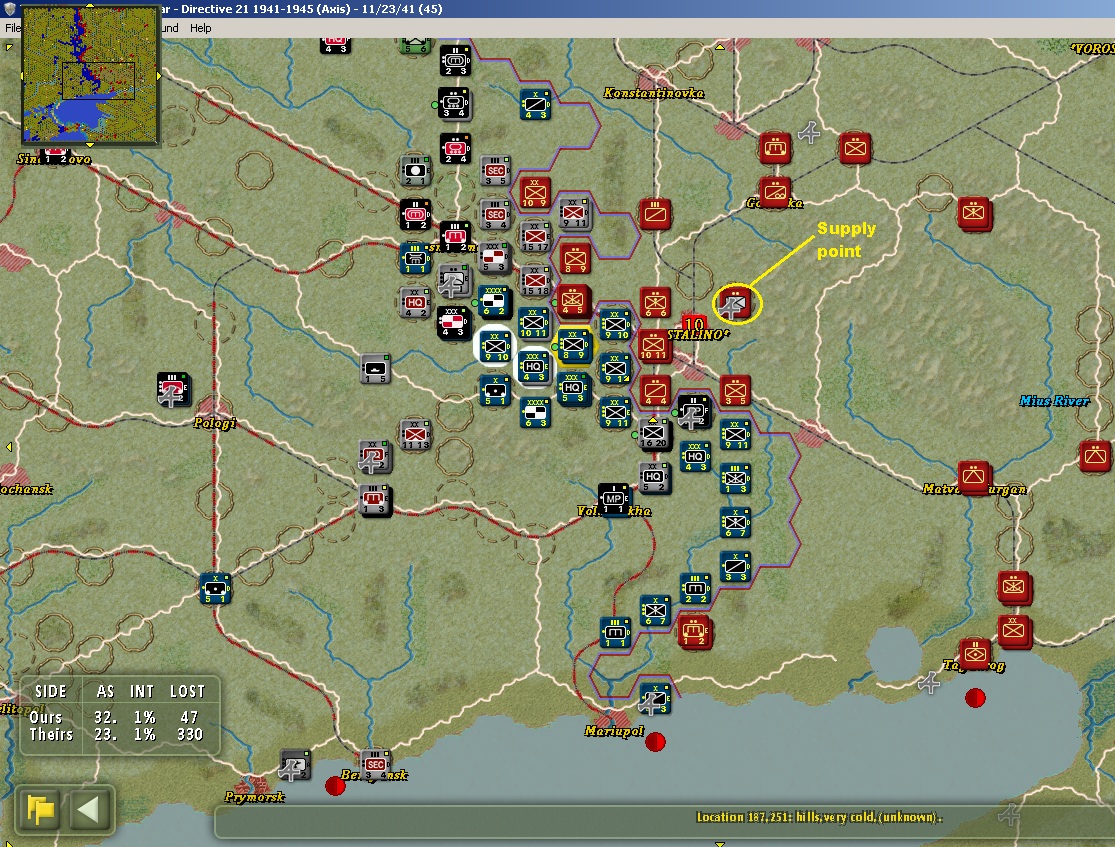Select the red Soviet unit valued 8 9
Viewport: 1115px width, 847px height.
click(x=575, y=259)
